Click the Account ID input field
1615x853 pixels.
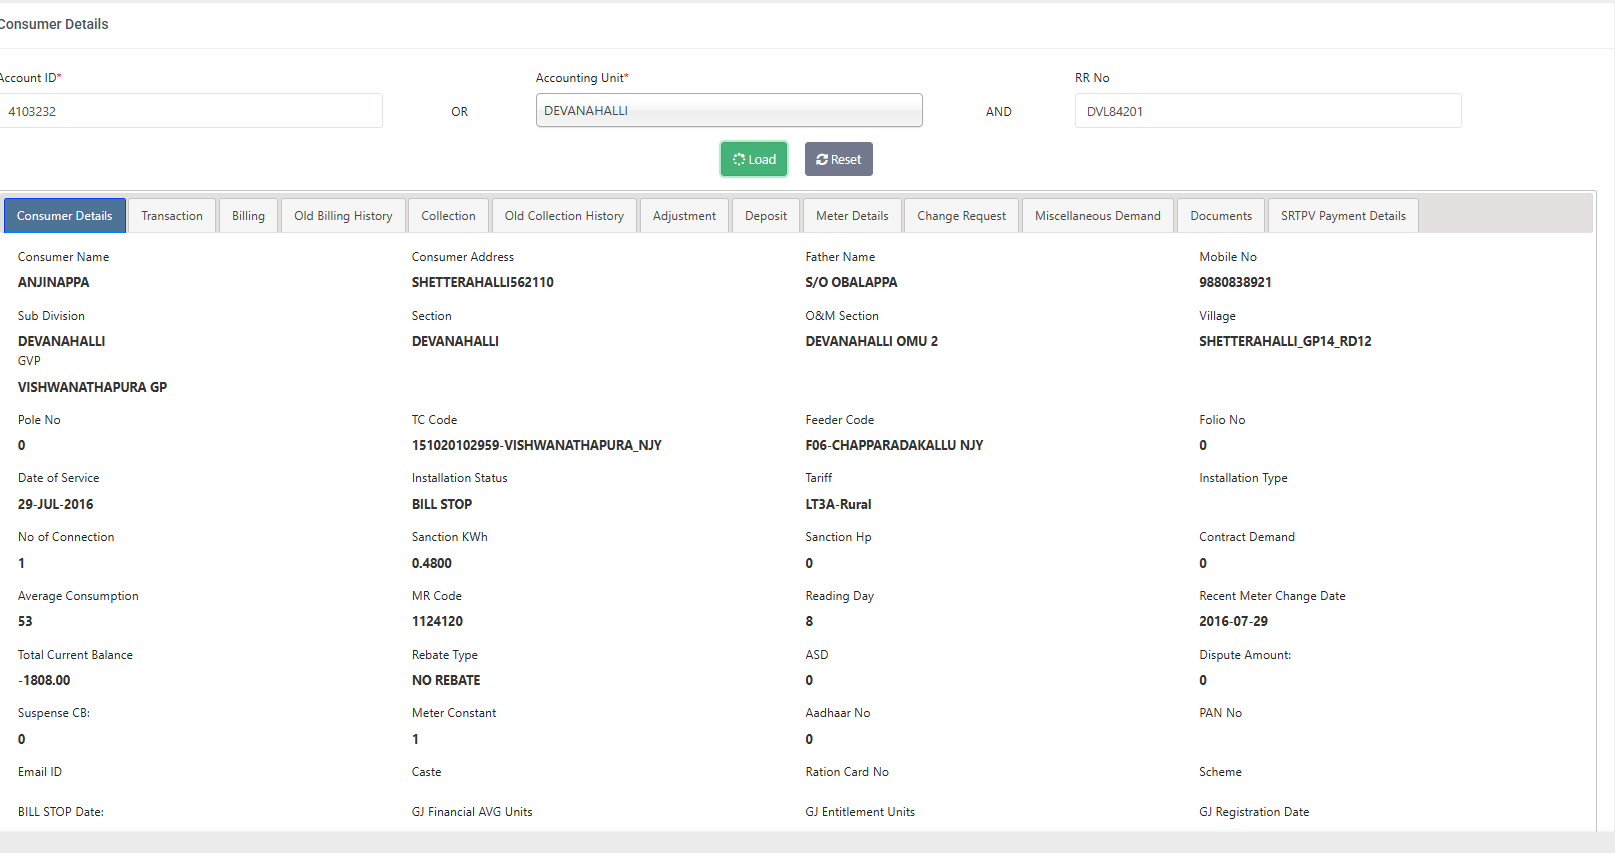coord(190,111)
